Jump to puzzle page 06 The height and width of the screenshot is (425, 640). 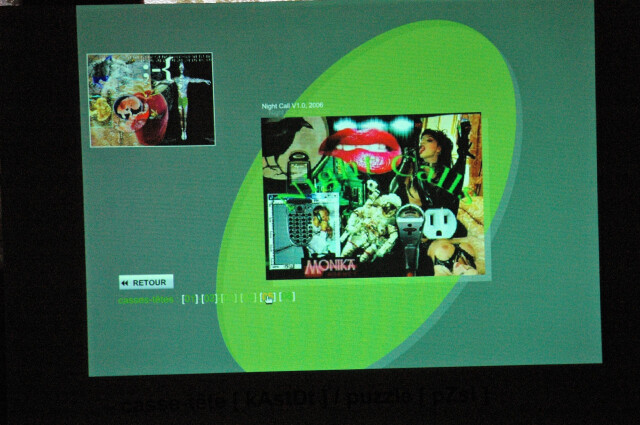(x=287, y=298)
